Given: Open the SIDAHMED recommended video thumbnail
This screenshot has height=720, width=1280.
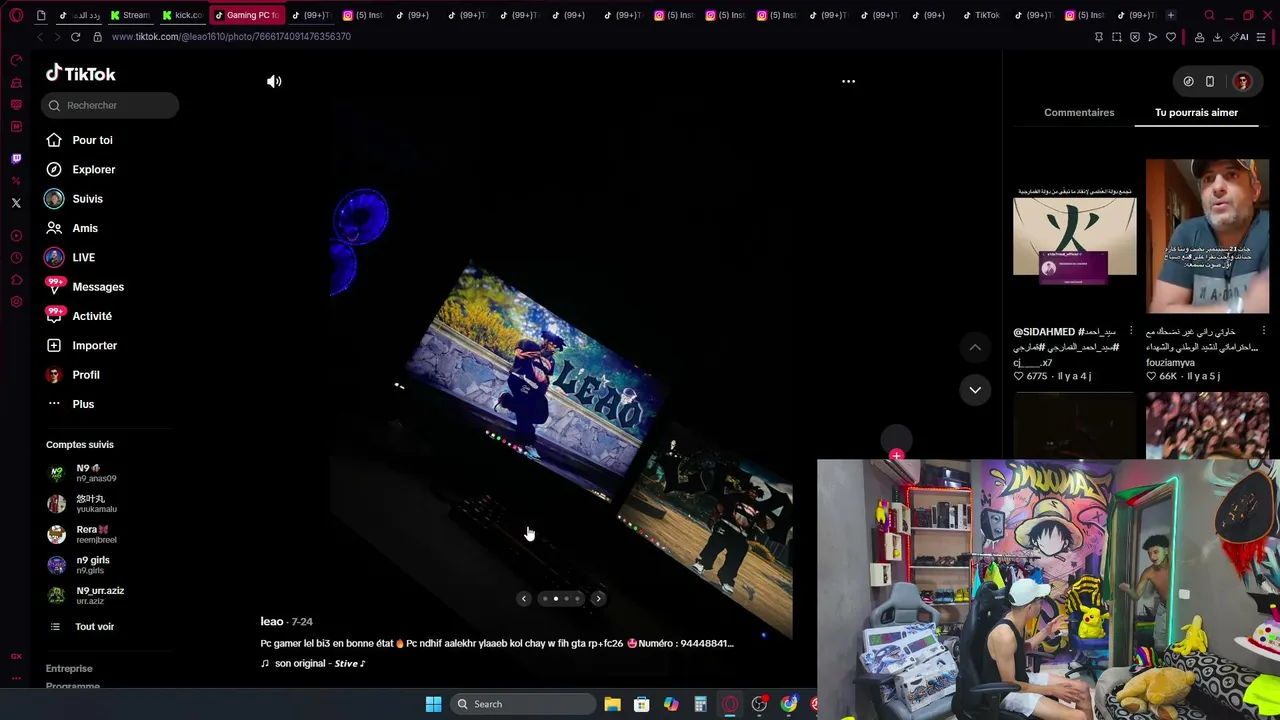Looking at the screenshot, I should (x=1074, y=237).
